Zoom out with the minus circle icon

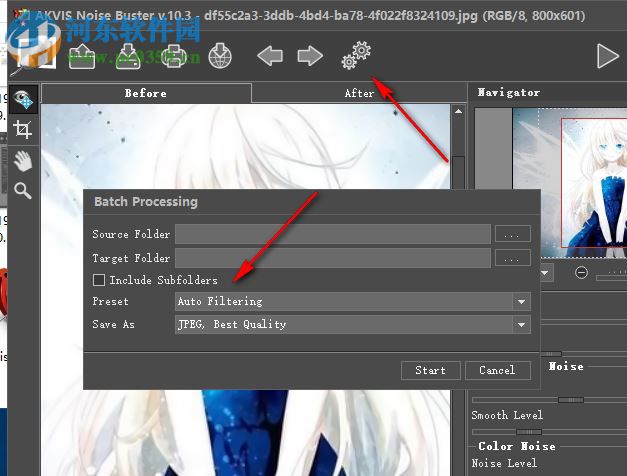tap(581, 273)
